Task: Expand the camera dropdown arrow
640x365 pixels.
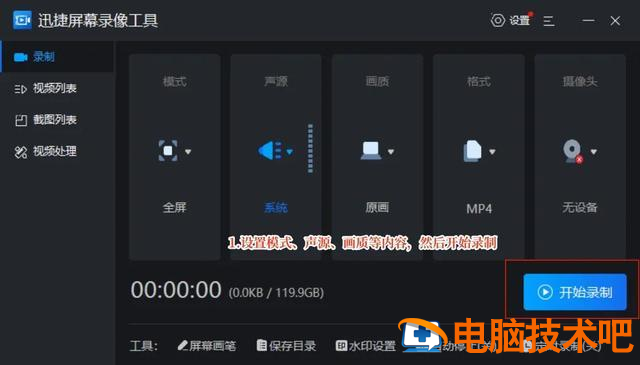Action: 593,151
